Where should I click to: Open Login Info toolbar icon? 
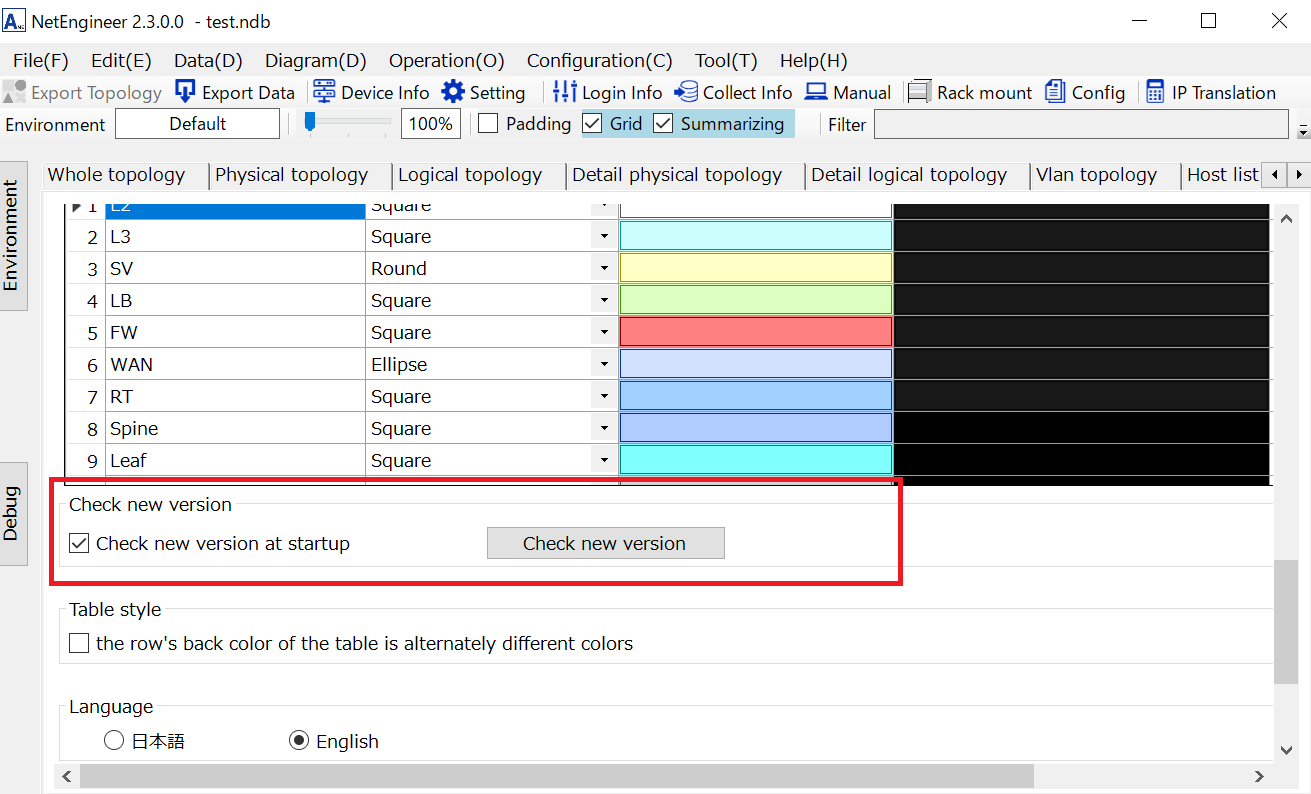565,92
